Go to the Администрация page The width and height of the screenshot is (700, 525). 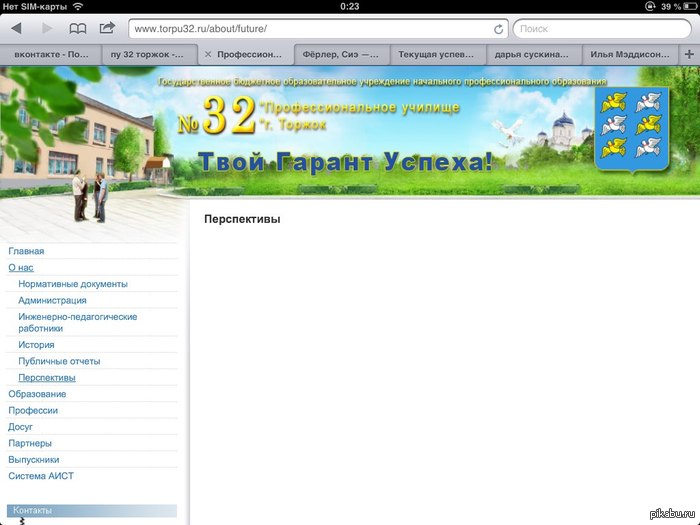pos(52,300)
